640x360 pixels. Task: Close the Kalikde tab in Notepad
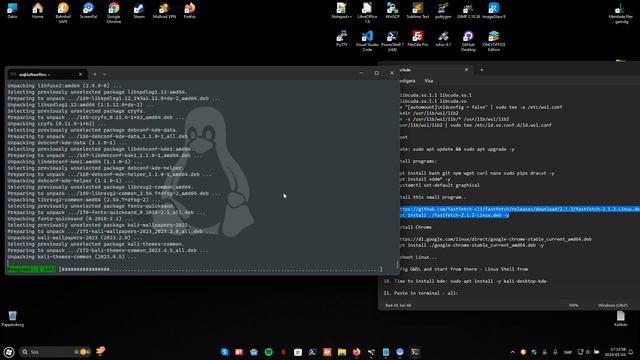(x=466, y=70)
